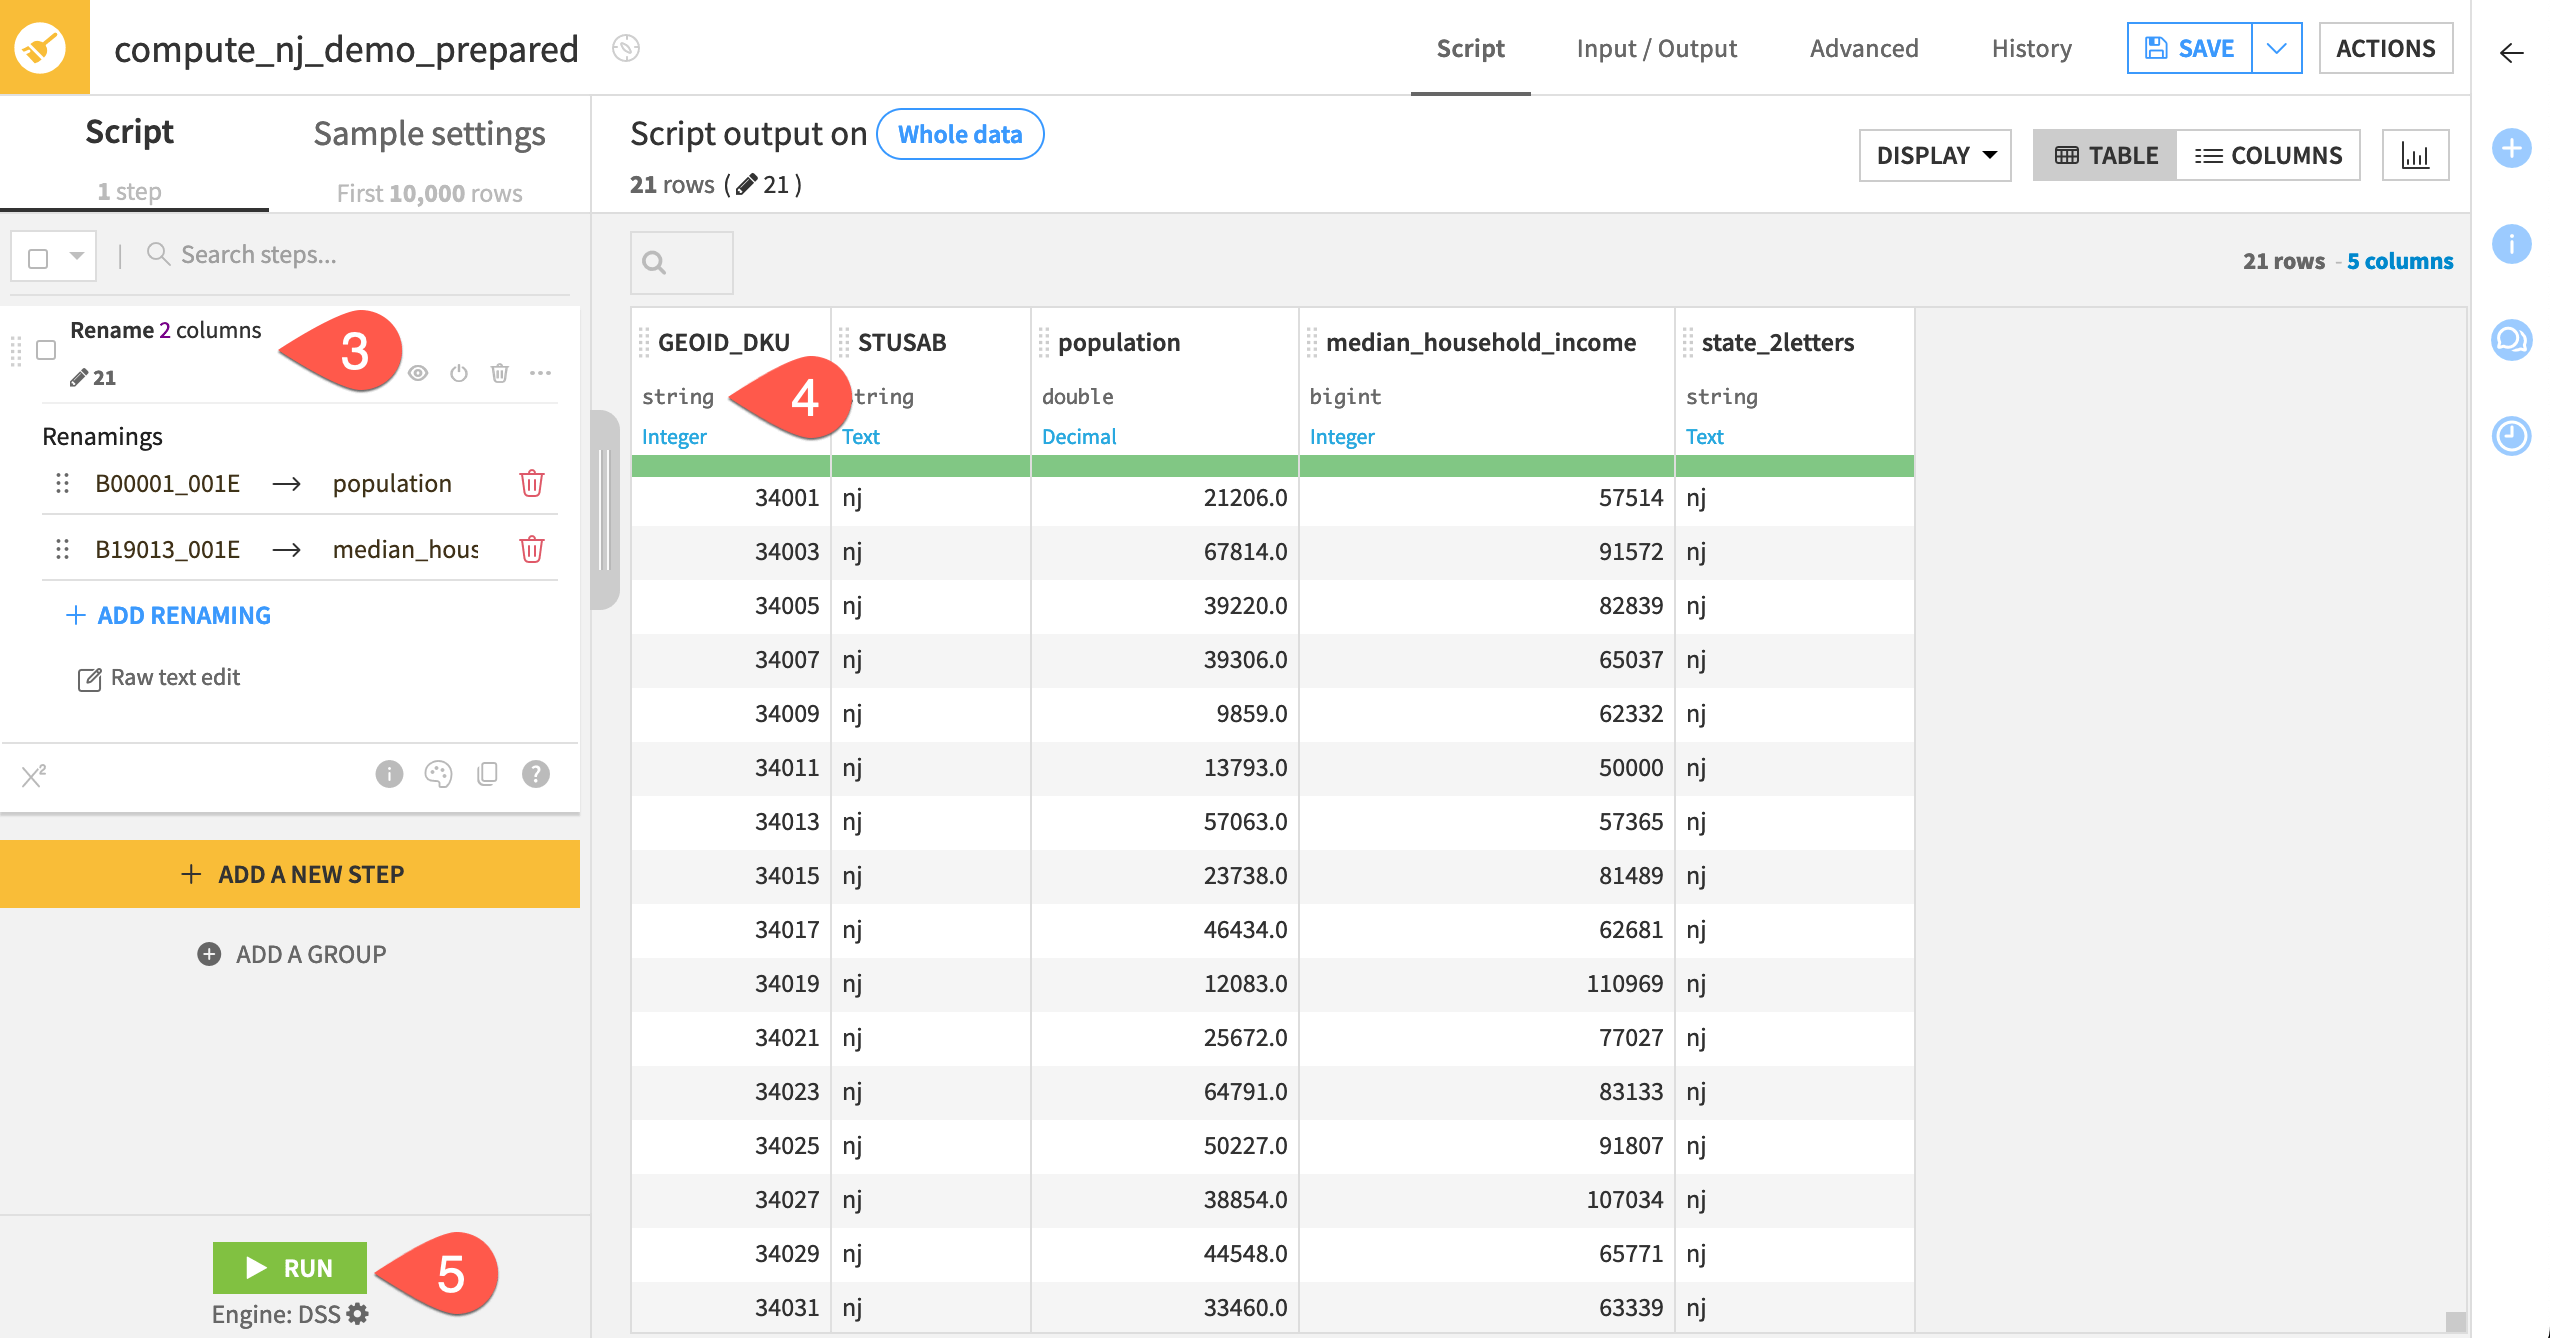Open the GEOID_DKU column header menu
Viewport: 2550px width, 1338px height.
pyautogui.click(x=724, y=342)
